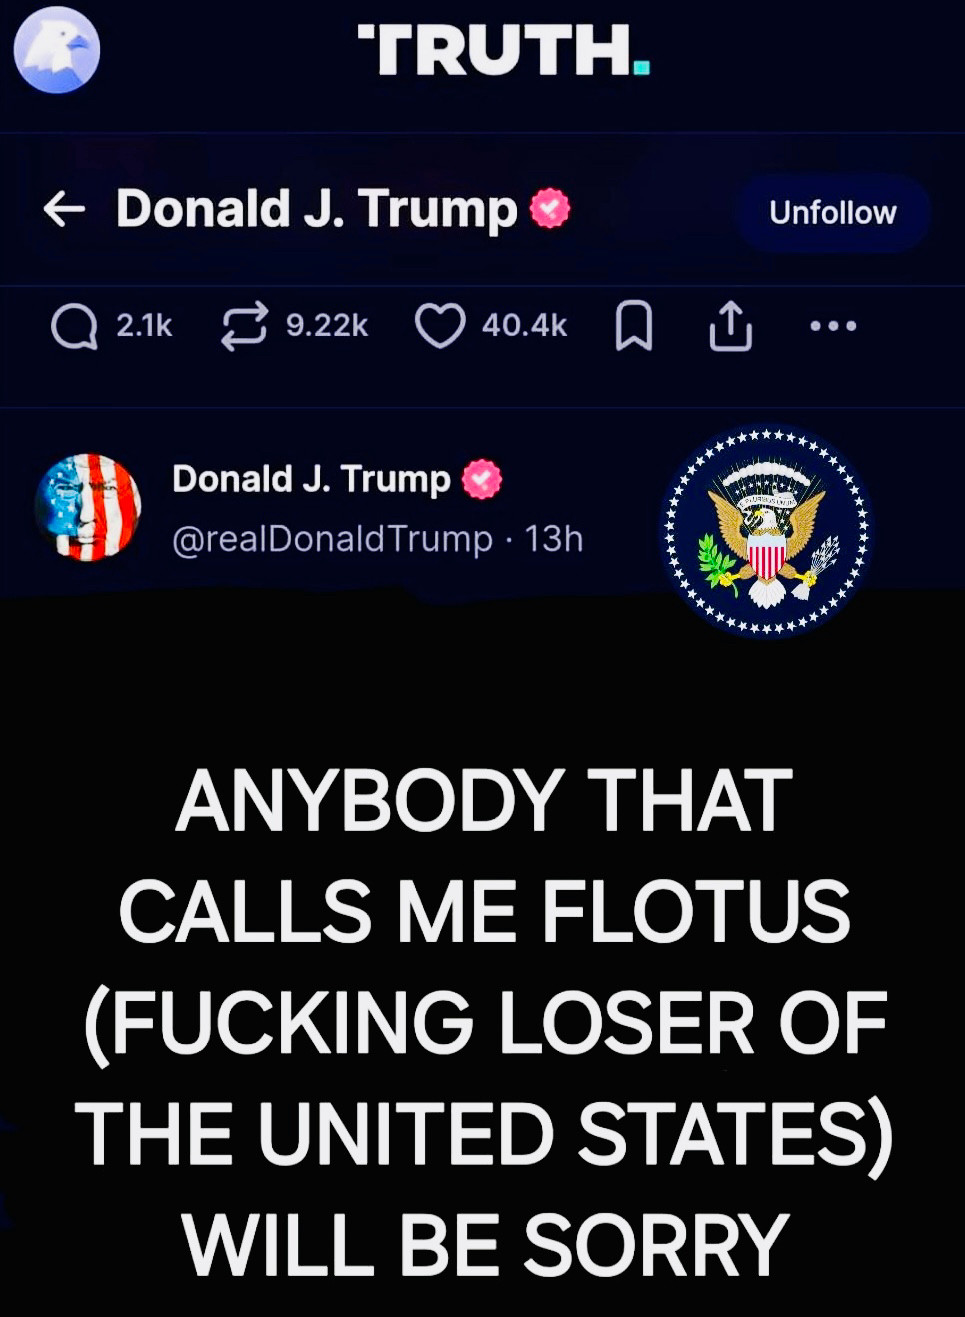The image size is (965, 1317).
Task: Open the reply speech bubble icon
Action: pos(74,326)
